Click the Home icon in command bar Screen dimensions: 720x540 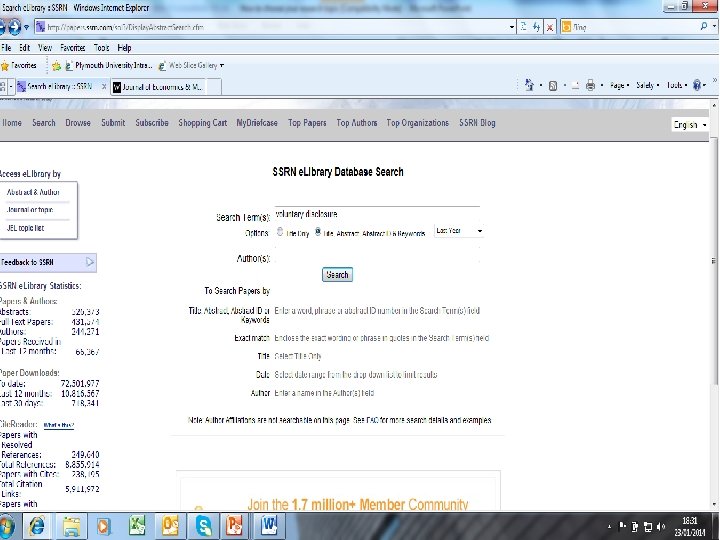(x=529, y=85)
